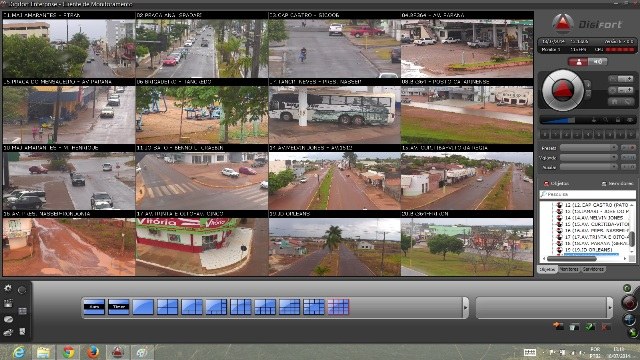This screenshot has width=640, height=360.
Task: Click the Digifort red triangle logo
Action: click(x=563, y=23)
